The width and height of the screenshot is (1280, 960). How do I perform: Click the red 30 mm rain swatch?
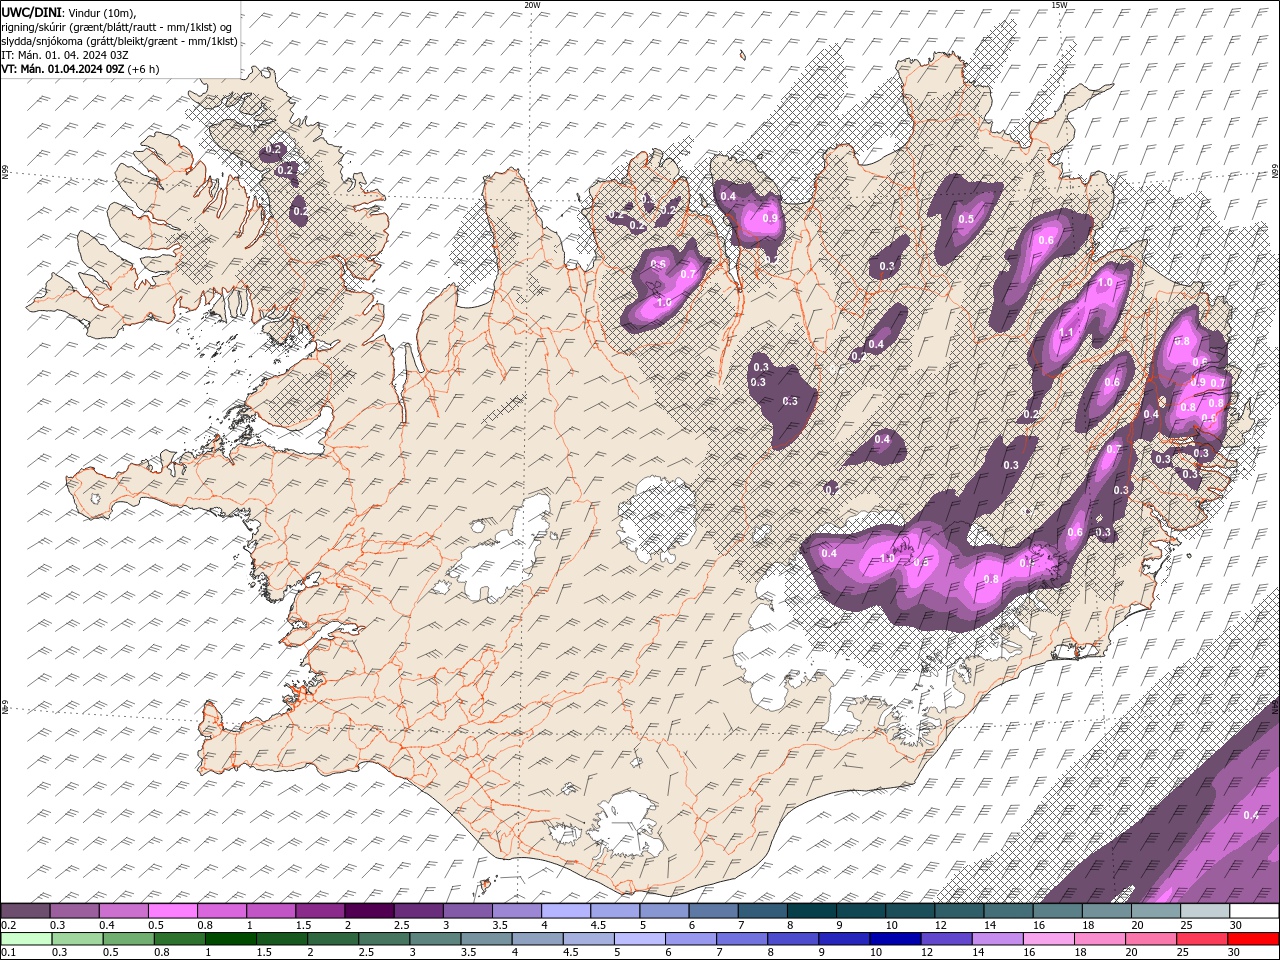pyautogui.click(x=1253, y=939)
